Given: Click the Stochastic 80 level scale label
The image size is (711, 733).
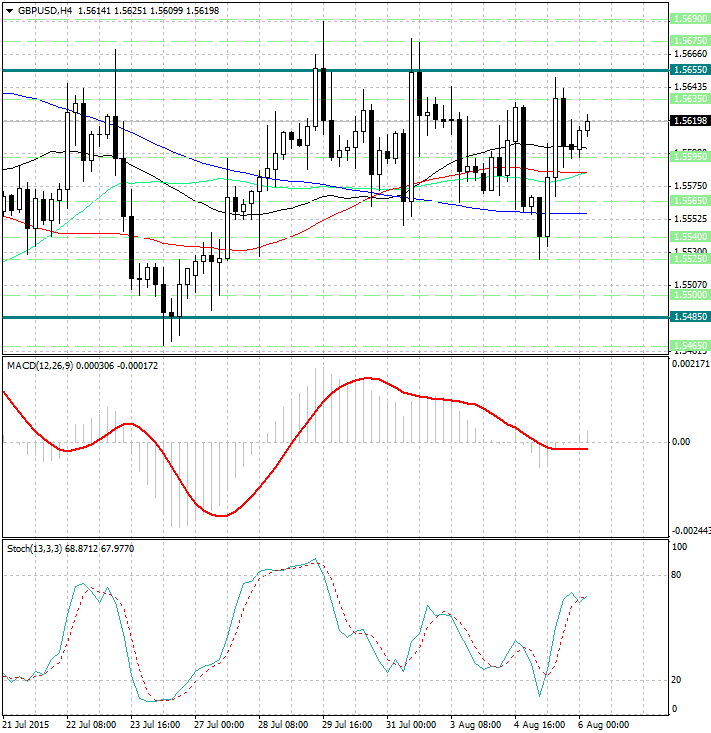Looking at the screenshot, I should coord(677,575).
